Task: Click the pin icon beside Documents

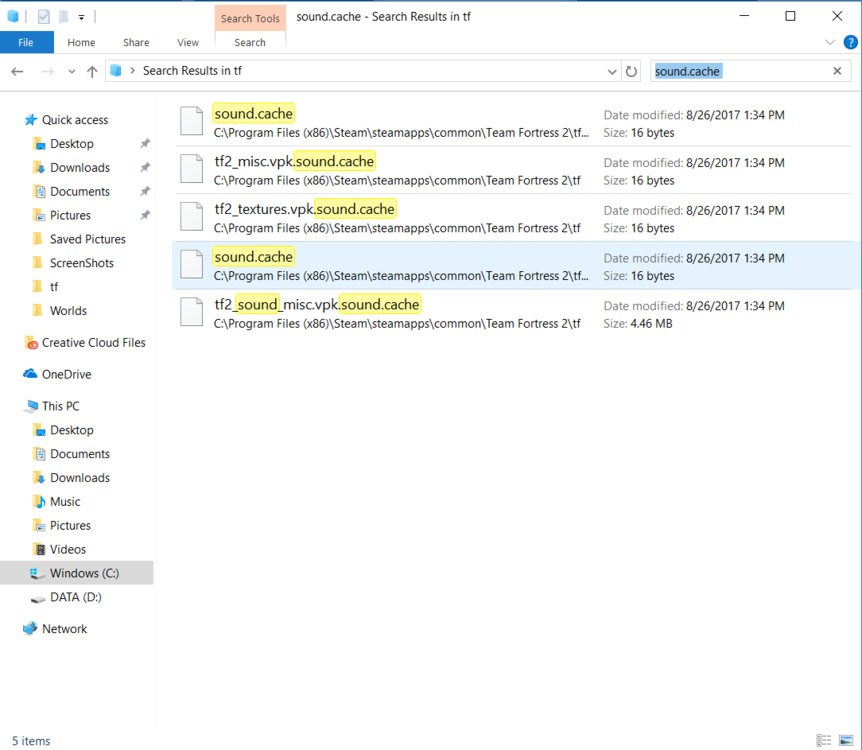Action: [145, 191]
